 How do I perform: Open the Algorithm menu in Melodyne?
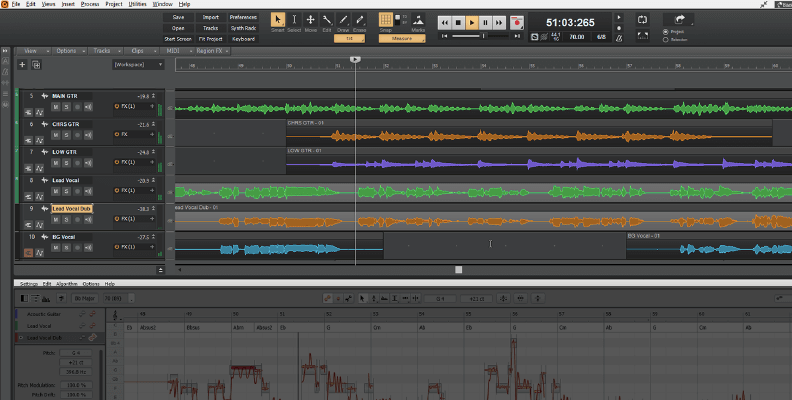pyautogui.click(x=67, y=284)
